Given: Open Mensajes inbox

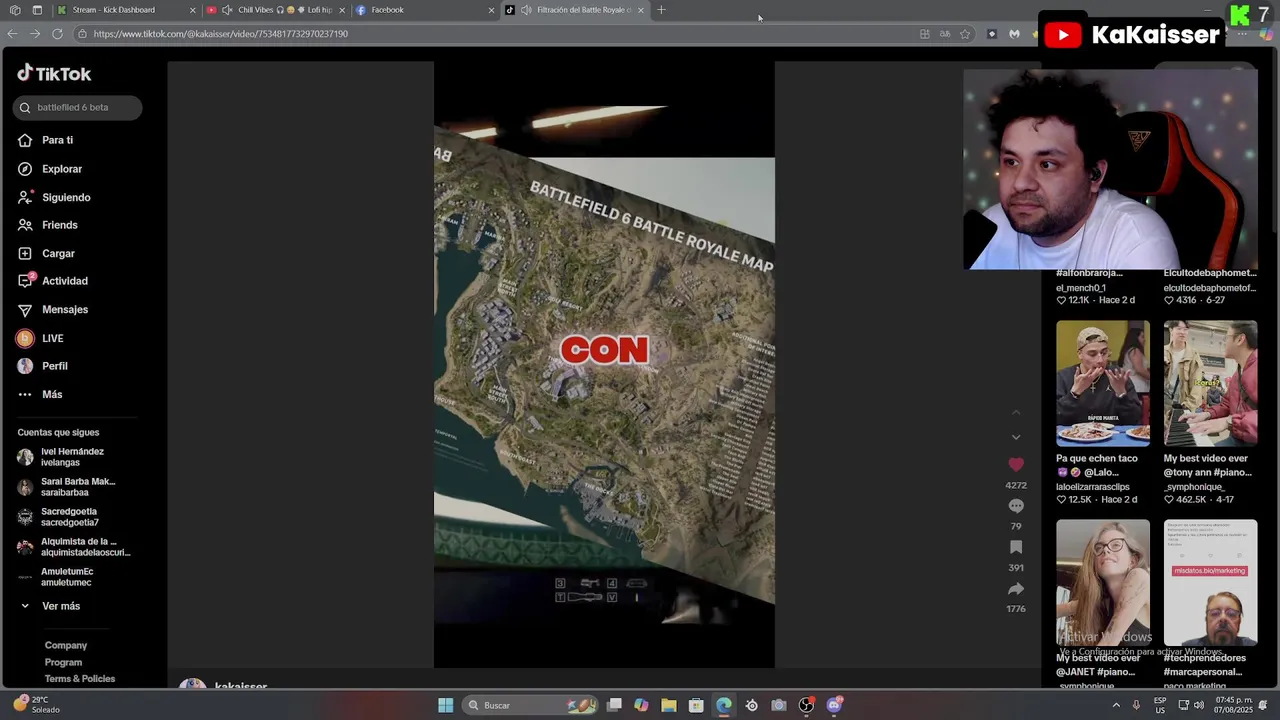Looking at the screenshot, I should pos(53,309).
